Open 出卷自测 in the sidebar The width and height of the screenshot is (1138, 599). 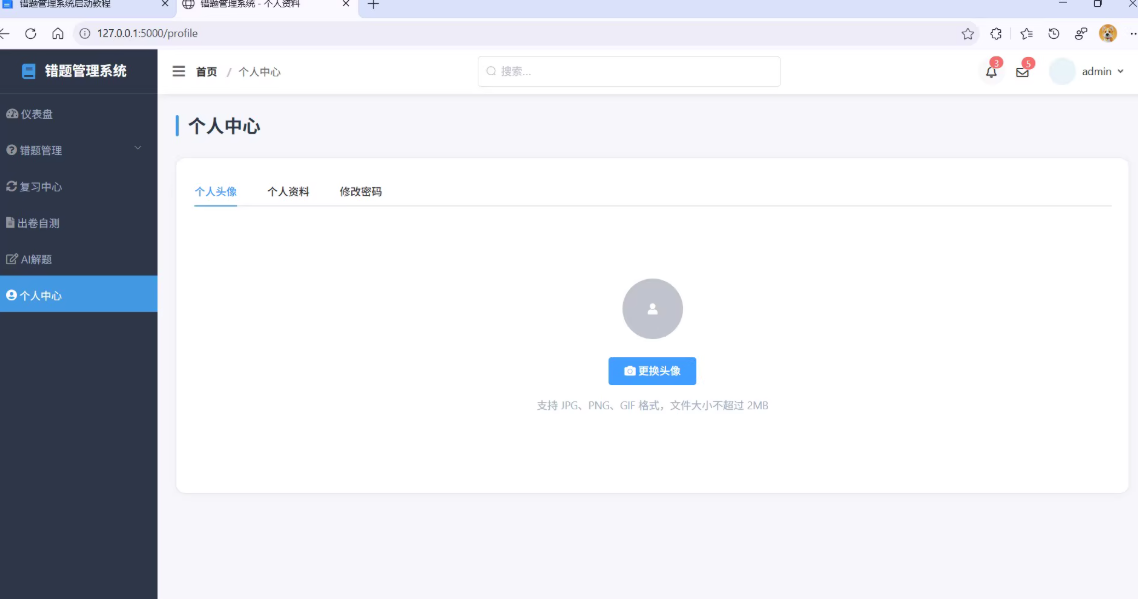point(78,223)
